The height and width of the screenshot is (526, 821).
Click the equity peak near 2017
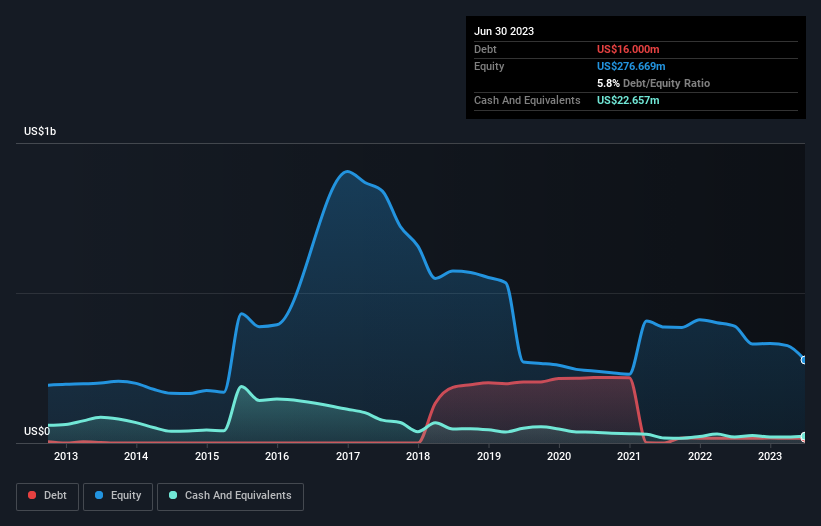347,171
